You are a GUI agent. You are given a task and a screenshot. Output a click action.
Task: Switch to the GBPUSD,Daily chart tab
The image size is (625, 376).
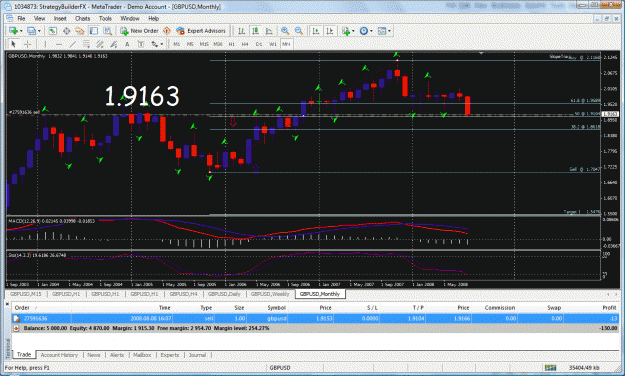click(x=224, y=294)
